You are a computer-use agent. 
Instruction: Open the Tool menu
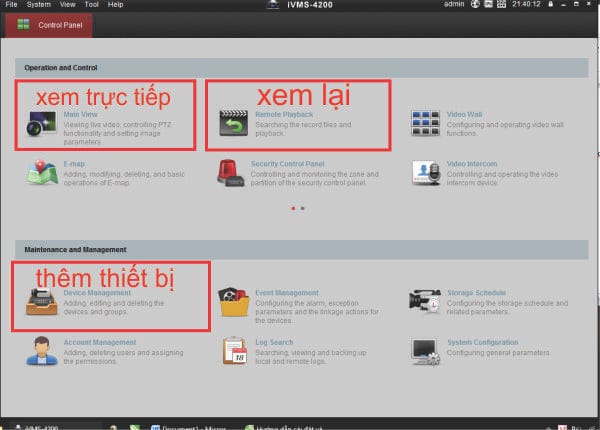pos(91,5)
